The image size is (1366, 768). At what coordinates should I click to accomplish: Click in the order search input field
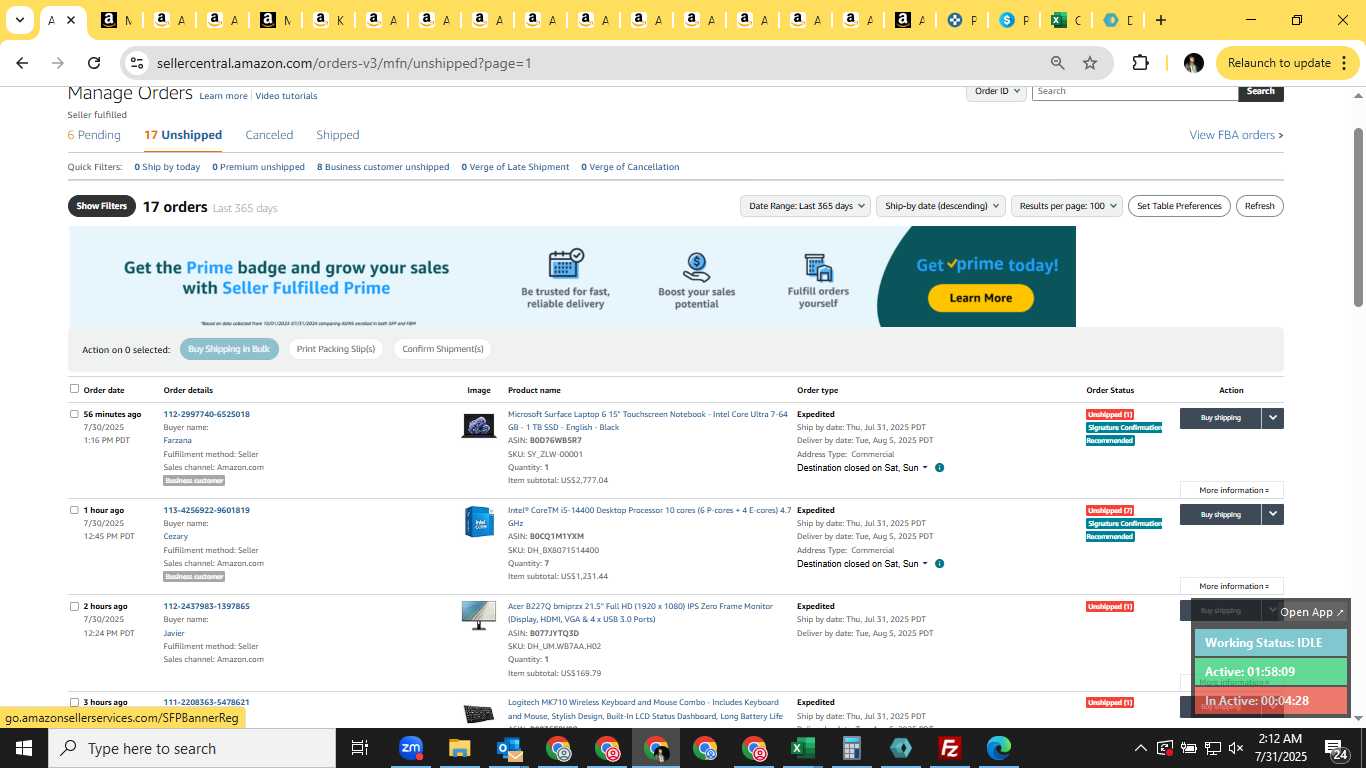click(1134, 91)
